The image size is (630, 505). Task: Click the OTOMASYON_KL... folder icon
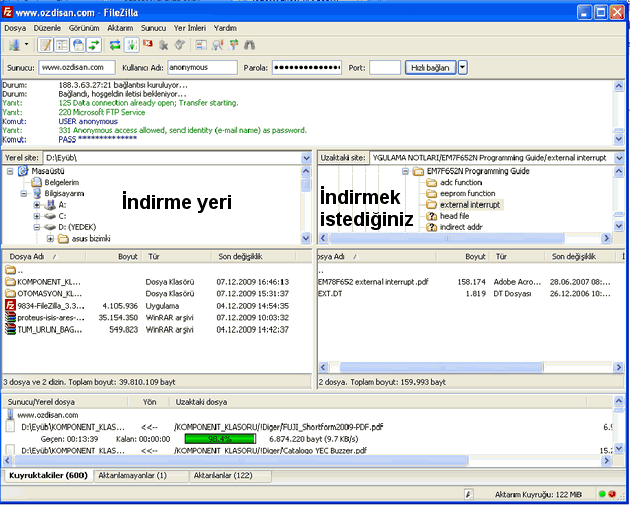[x=10, y=294]
